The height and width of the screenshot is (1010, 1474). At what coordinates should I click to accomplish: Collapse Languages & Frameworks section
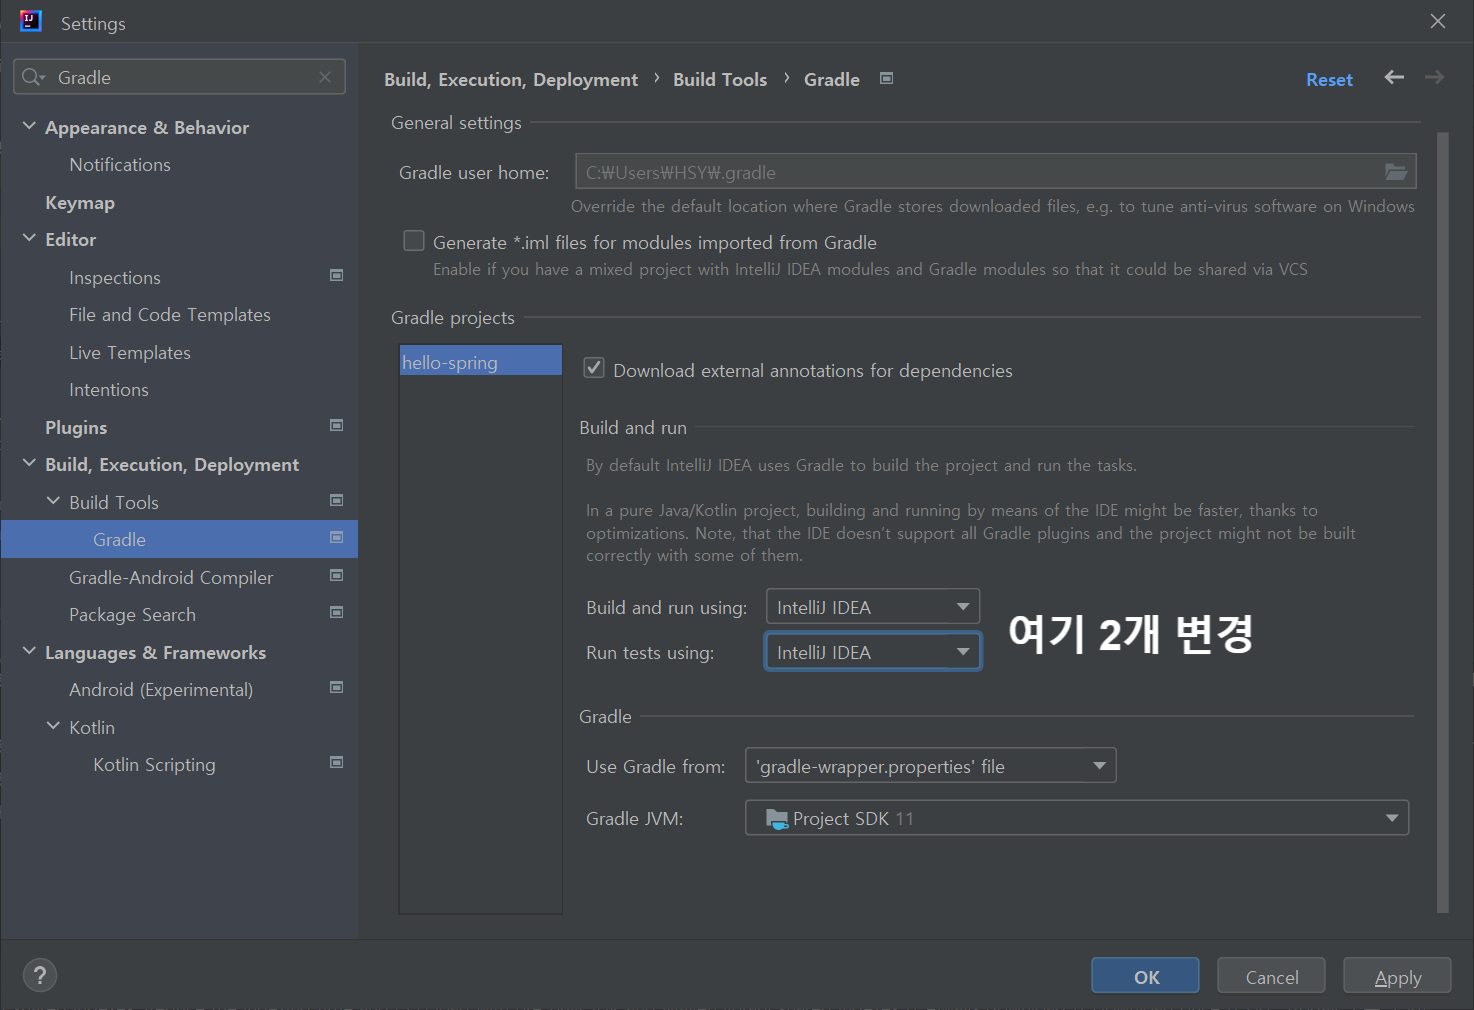point(29,651)
